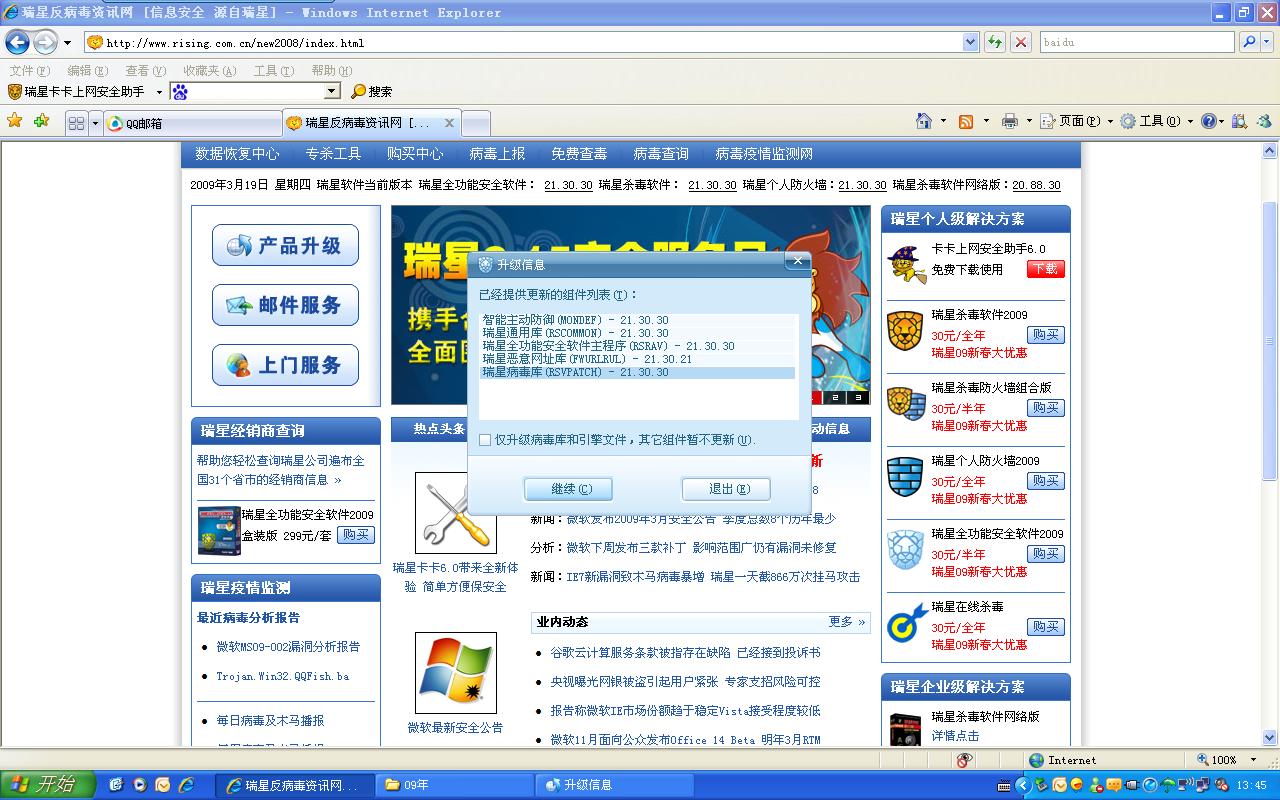Click the 上门服务 on-site service button
This screenshot has height=800, width=1280.
coord(285,365)
